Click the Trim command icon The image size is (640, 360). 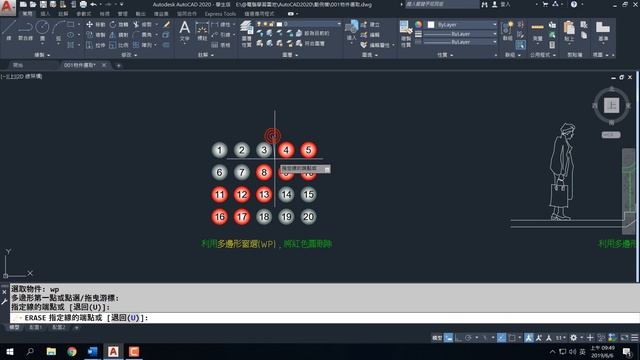coord(136,24)
